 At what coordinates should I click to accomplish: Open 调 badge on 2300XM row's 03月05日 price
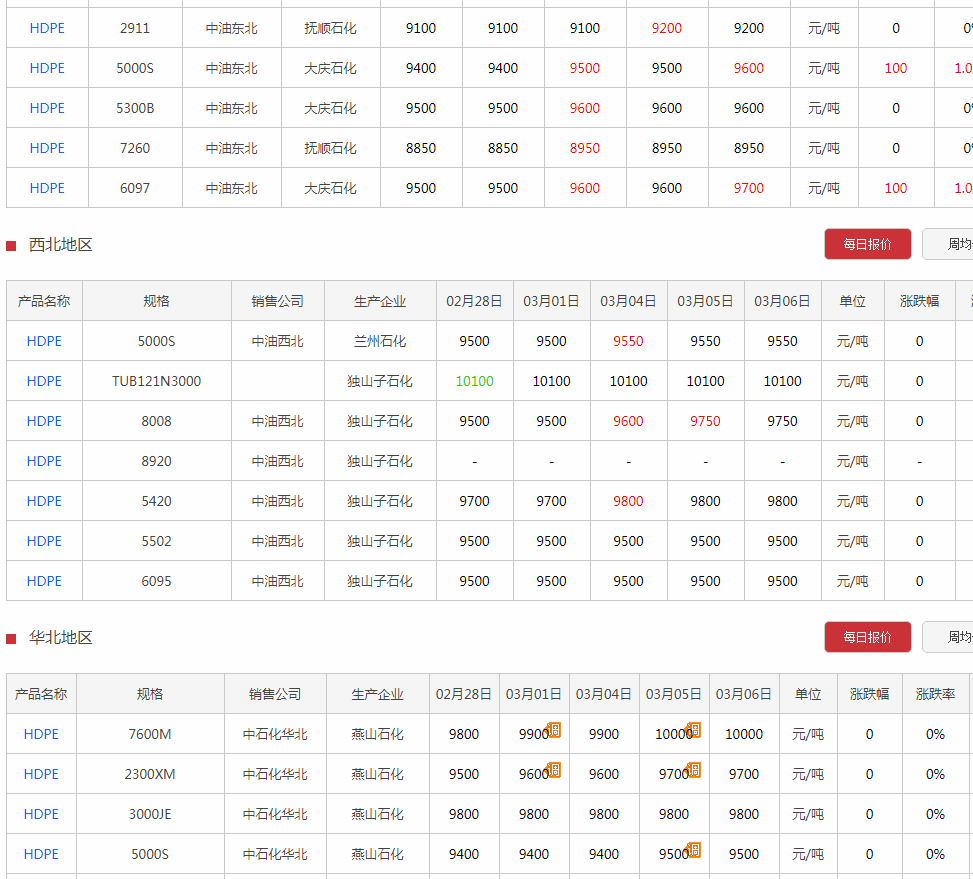coord(694,770)
